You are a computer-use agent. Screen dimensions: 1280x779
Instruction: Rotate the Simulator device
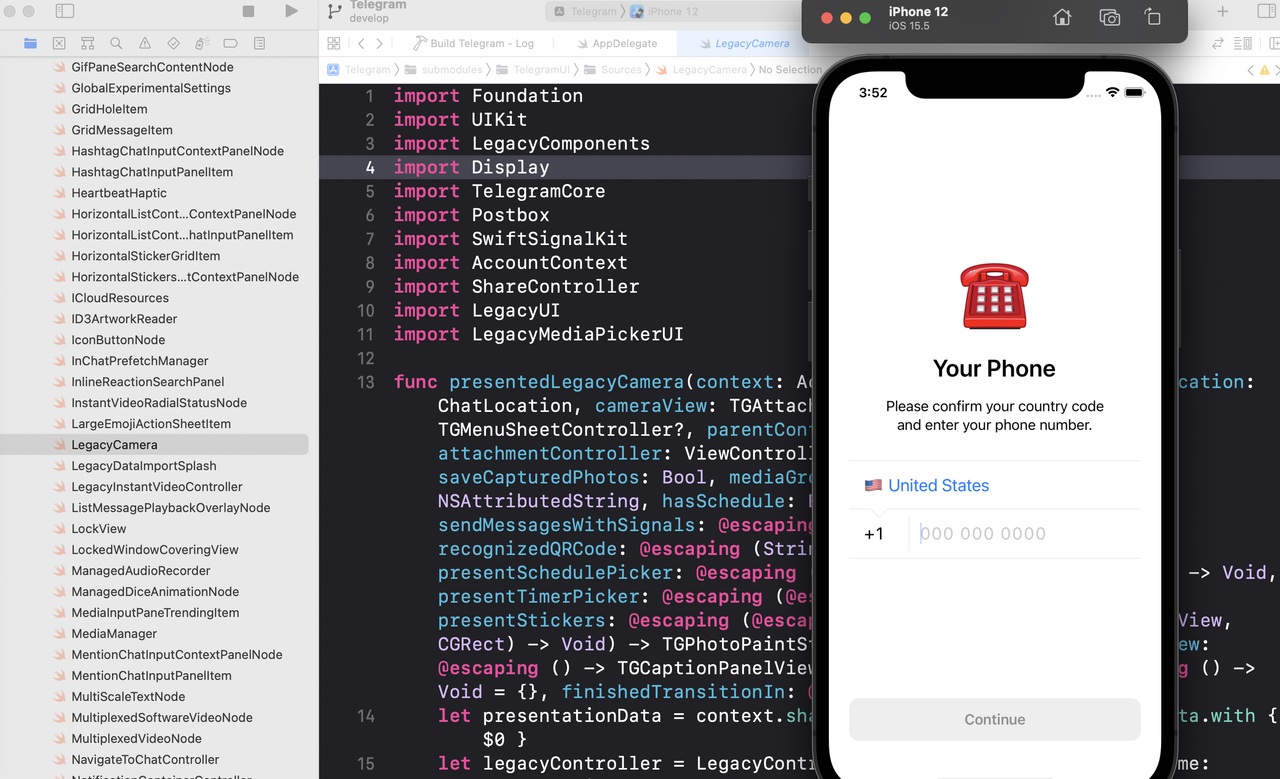[x=1153, y=17]
